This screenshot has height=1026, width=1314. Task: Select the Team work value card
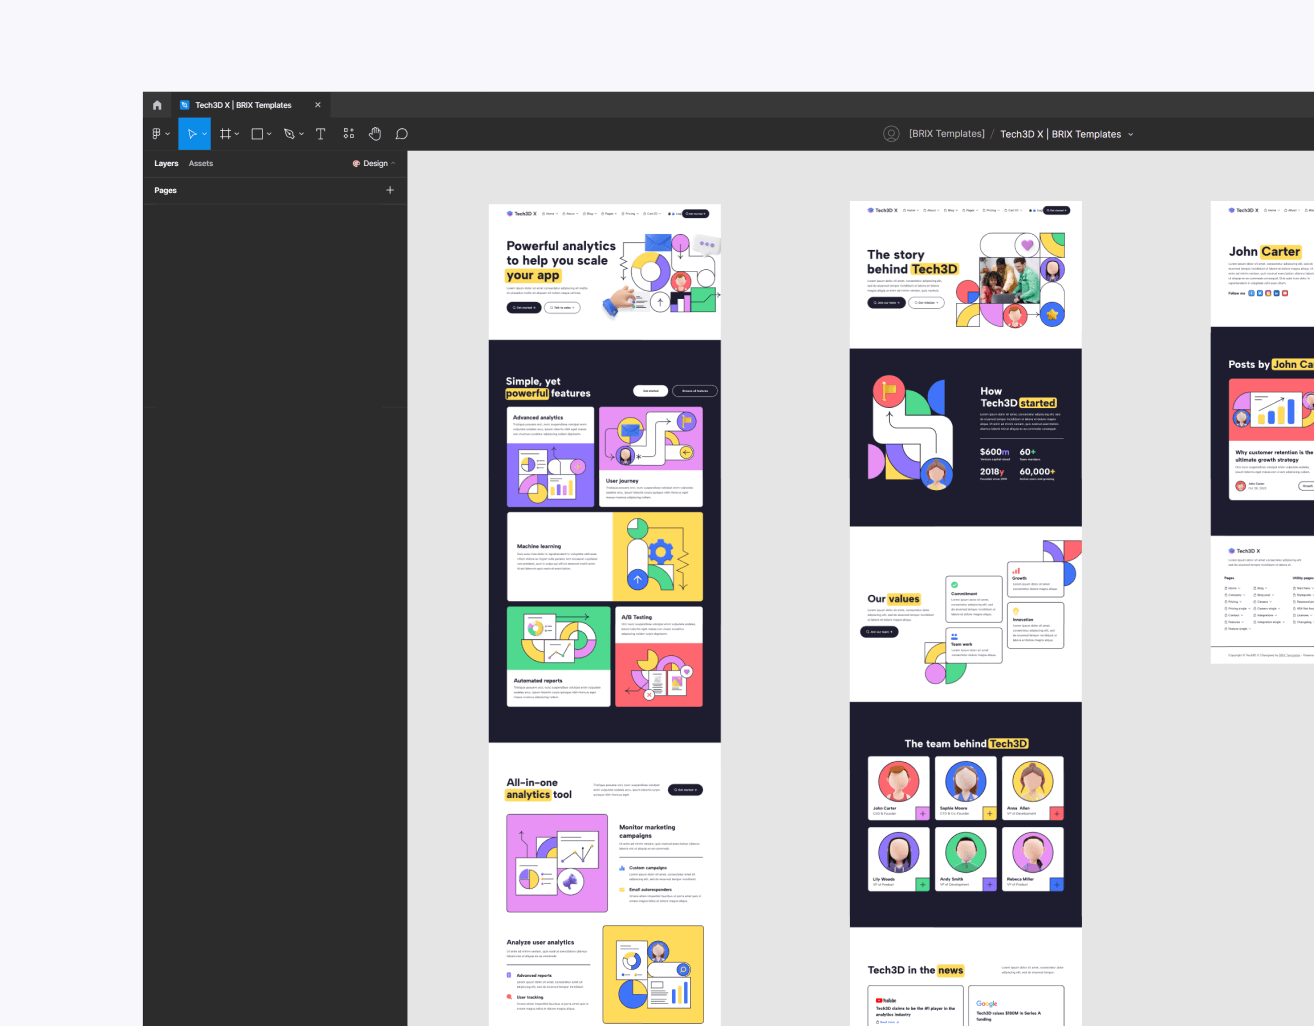(x=974, y=646)
